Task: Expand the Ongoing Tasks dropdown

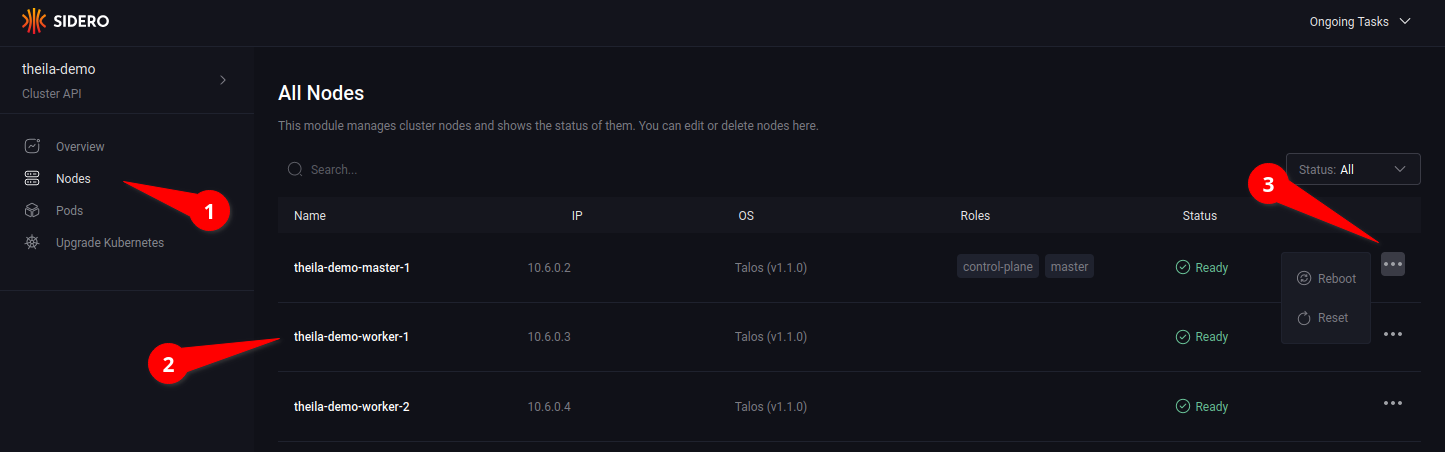Action: (1359, 22)
